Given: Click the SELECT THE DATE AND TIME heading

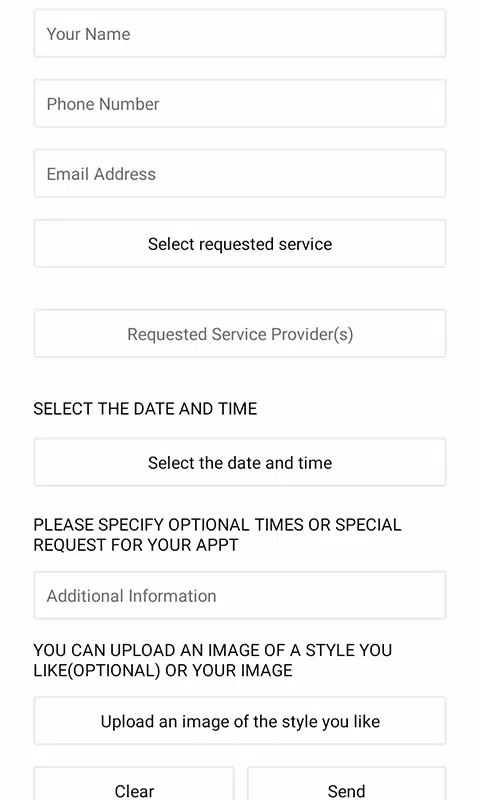Looking at the screenshot, I should click(145, 409).
